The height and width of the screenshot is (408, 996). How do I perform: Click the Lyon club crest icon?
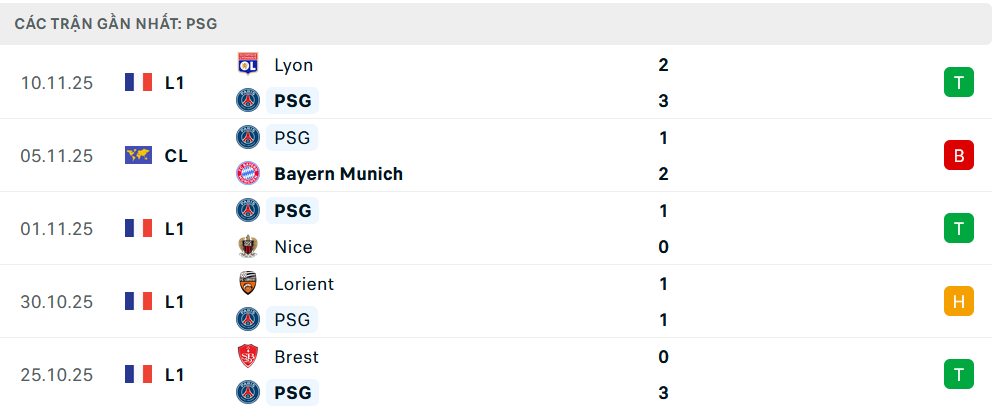[x=247, y=65]
